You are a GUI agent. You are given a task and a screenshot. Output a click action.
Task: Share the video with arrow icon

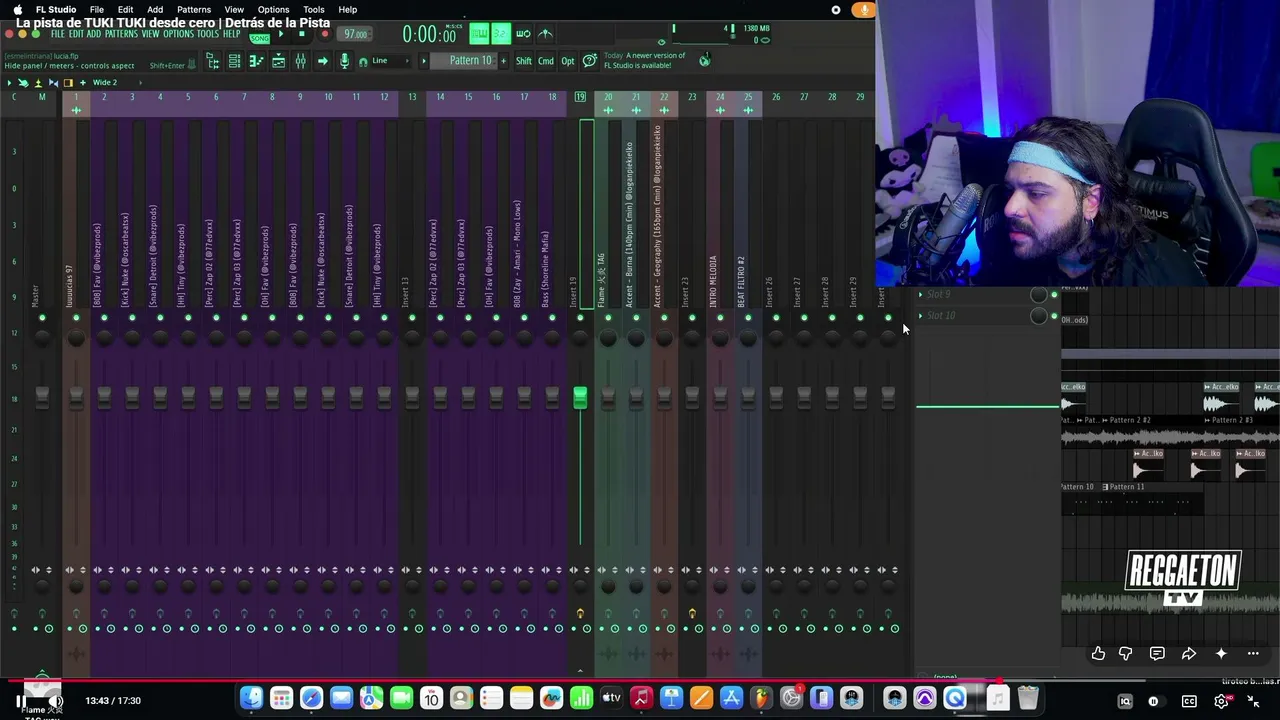click(1189, 654)
